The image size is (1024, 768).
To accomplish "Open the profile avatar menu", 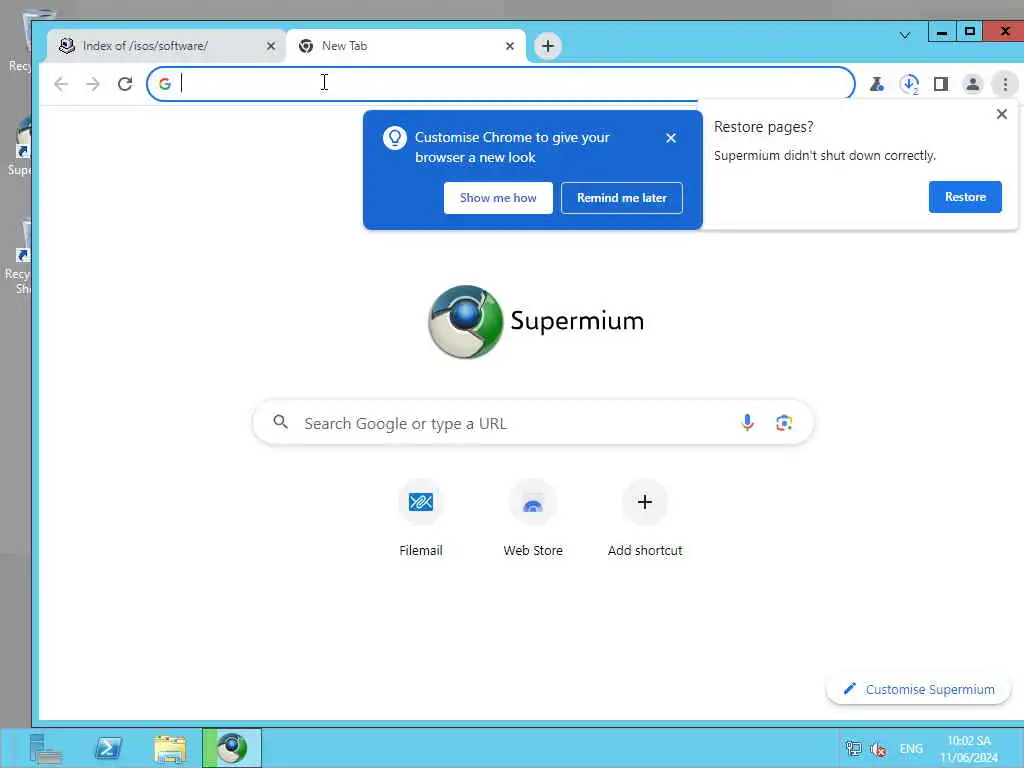I will [972, 84].
